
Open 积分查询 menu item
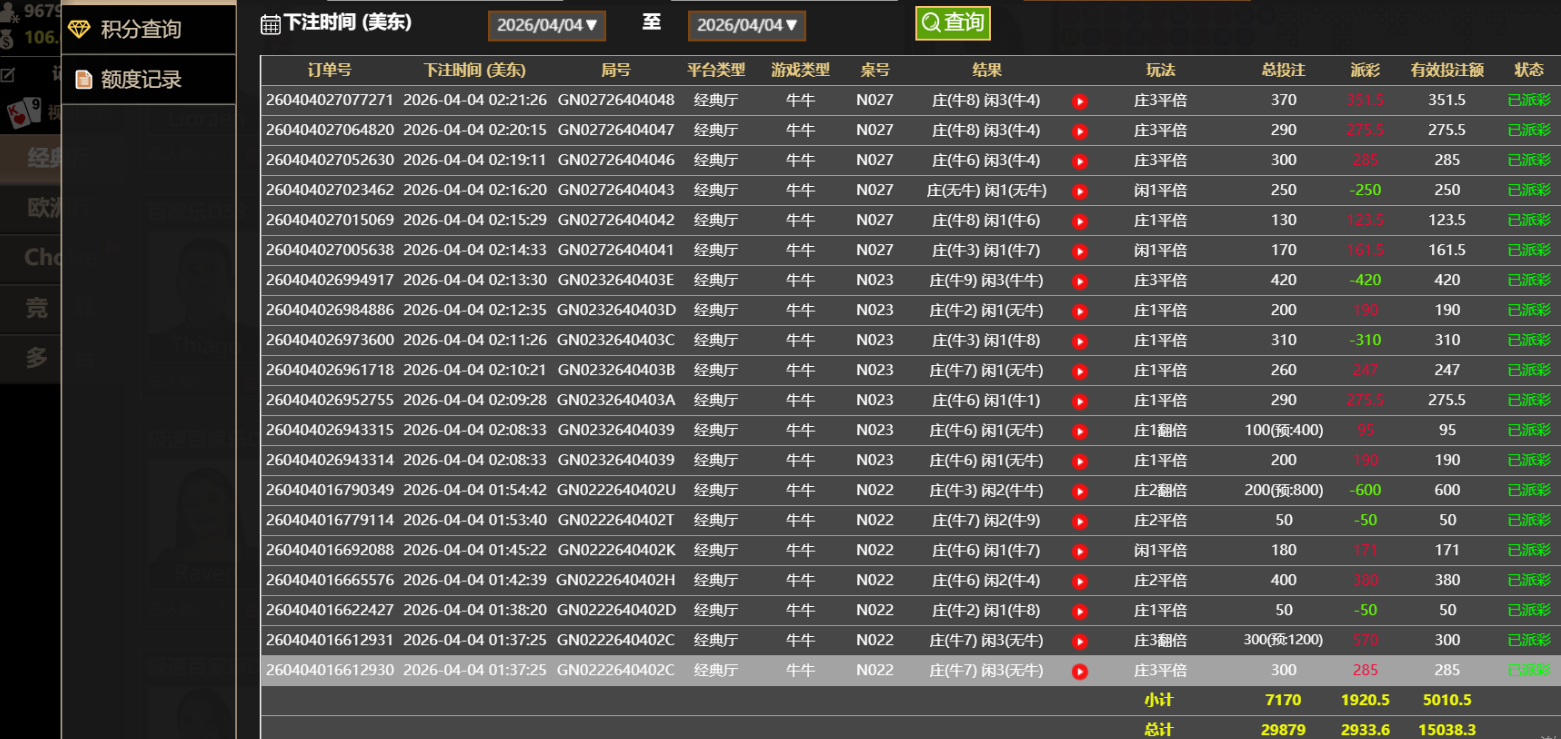[x=141, y=29]
